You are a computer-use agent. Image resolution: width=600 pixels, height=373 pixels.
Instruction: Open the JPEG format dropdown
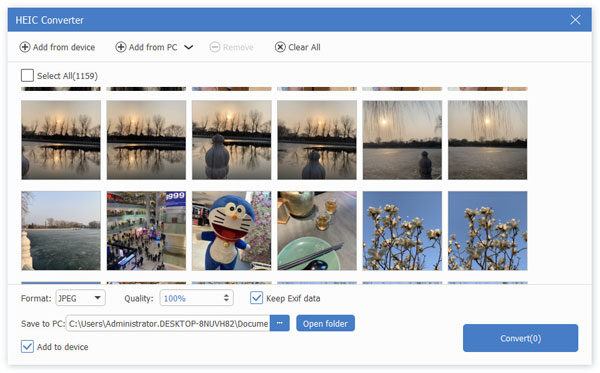point(80,298)
